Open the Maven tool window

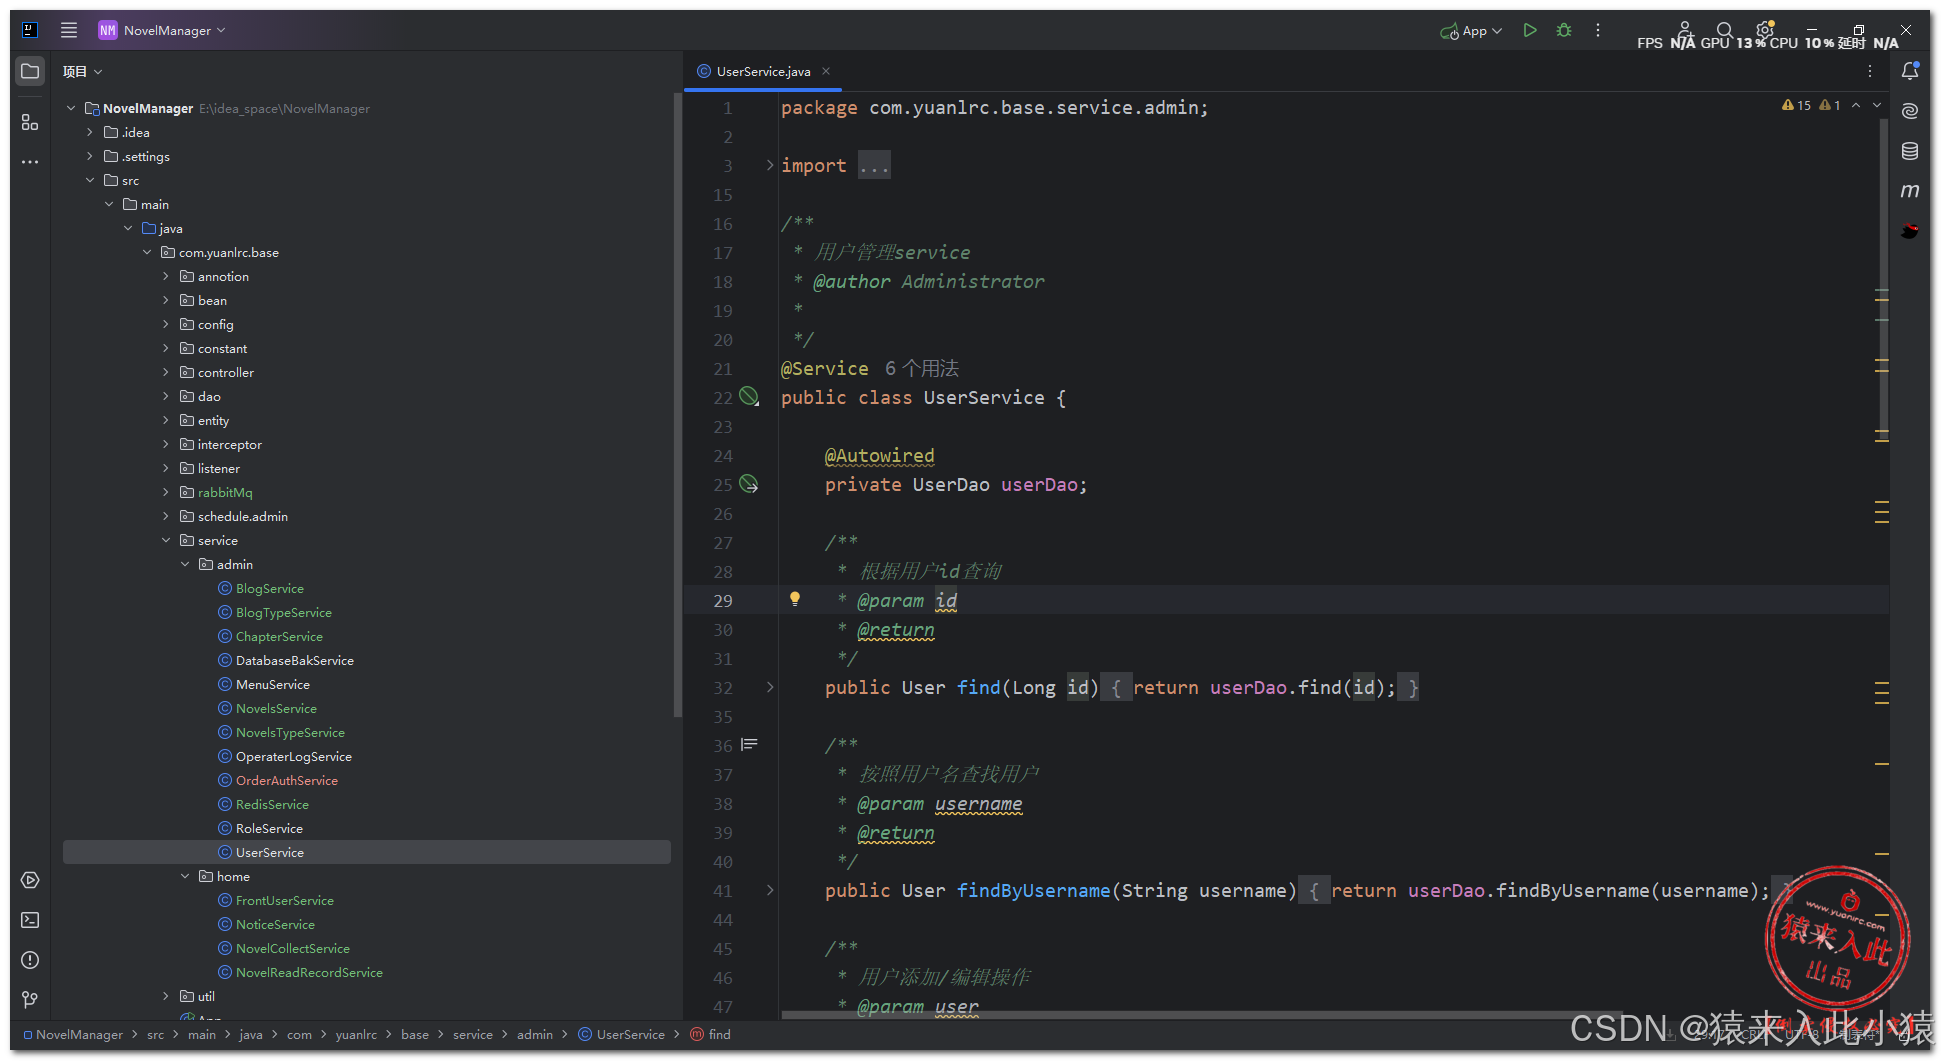click(1910, 191)
